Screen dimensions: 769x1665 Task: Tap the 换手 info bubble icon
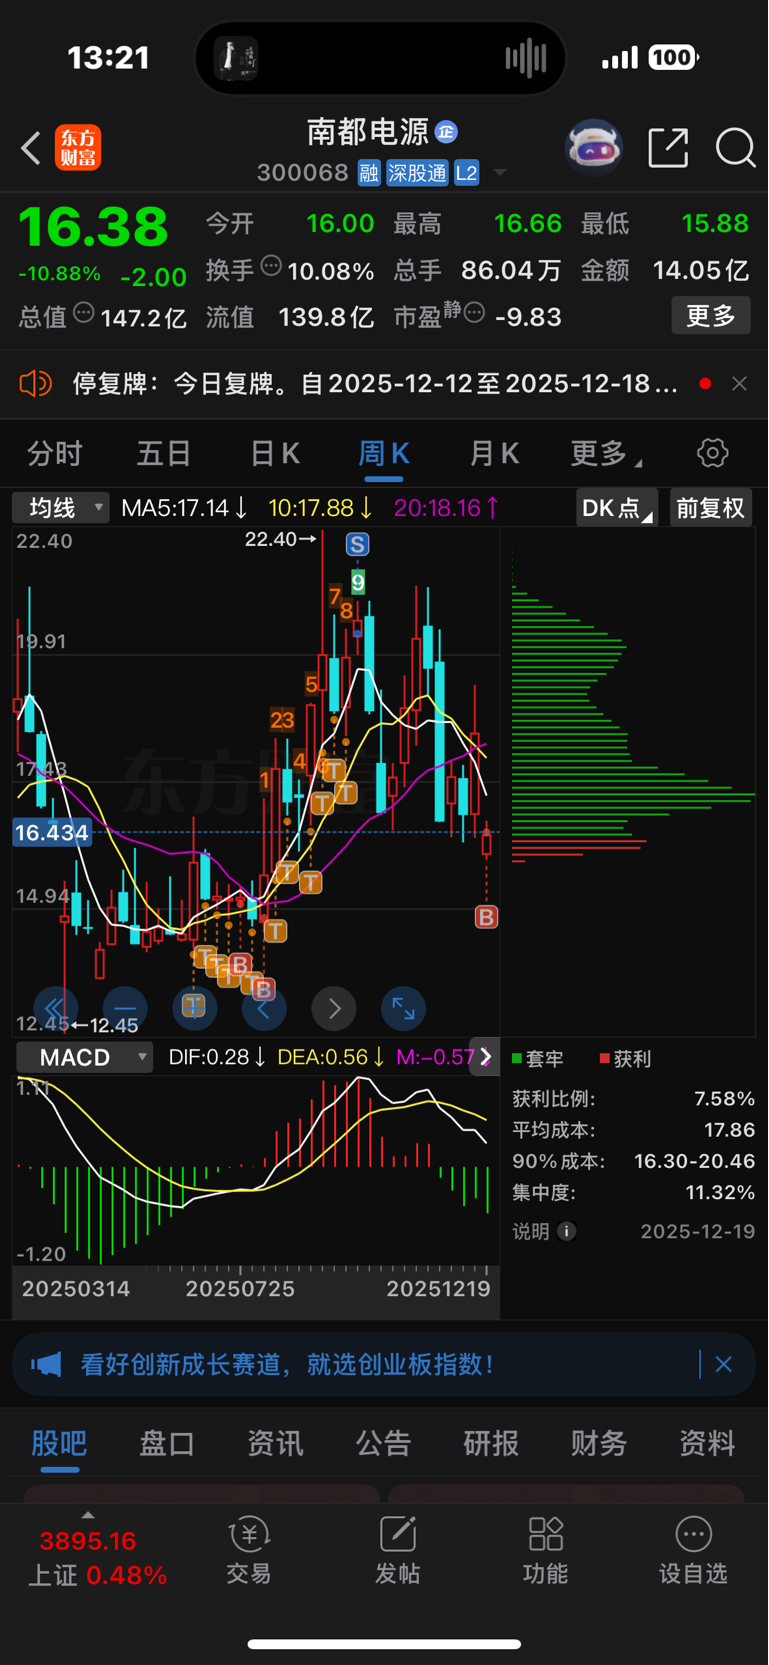pyautogui.click(x=271, y=266)
